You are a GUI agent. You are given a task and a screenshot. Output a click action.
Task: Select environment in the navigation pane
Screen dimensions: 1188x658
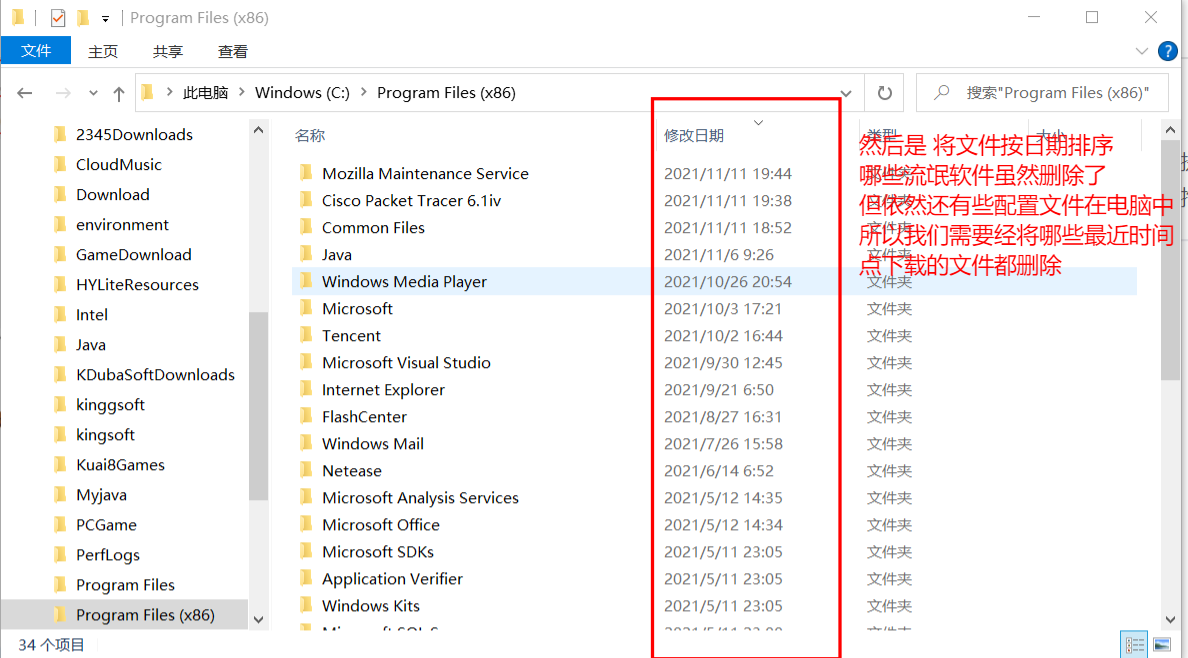click(x=122, y=225)
